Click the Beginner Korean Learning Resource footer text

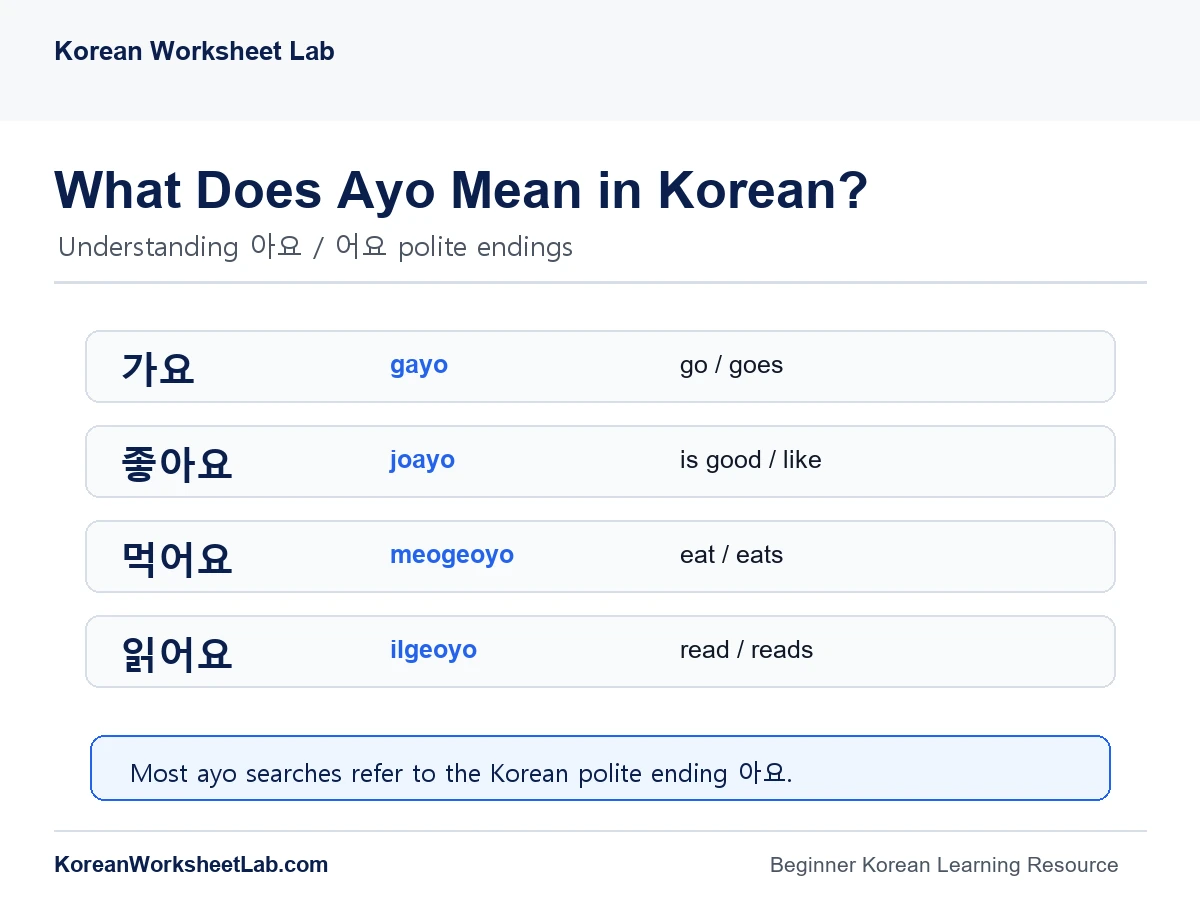(x=944, y=865)
